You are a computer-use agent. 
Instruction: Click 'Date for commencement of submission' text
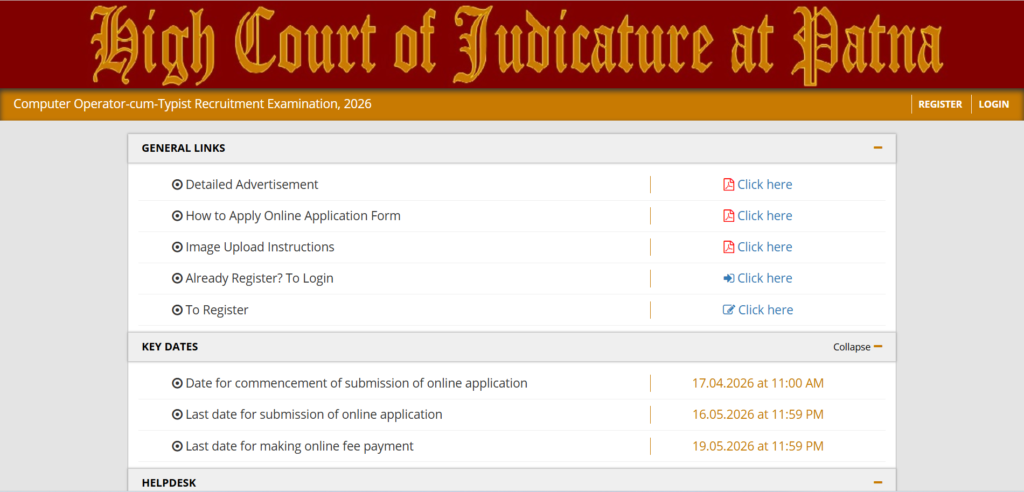pos(357,384)
